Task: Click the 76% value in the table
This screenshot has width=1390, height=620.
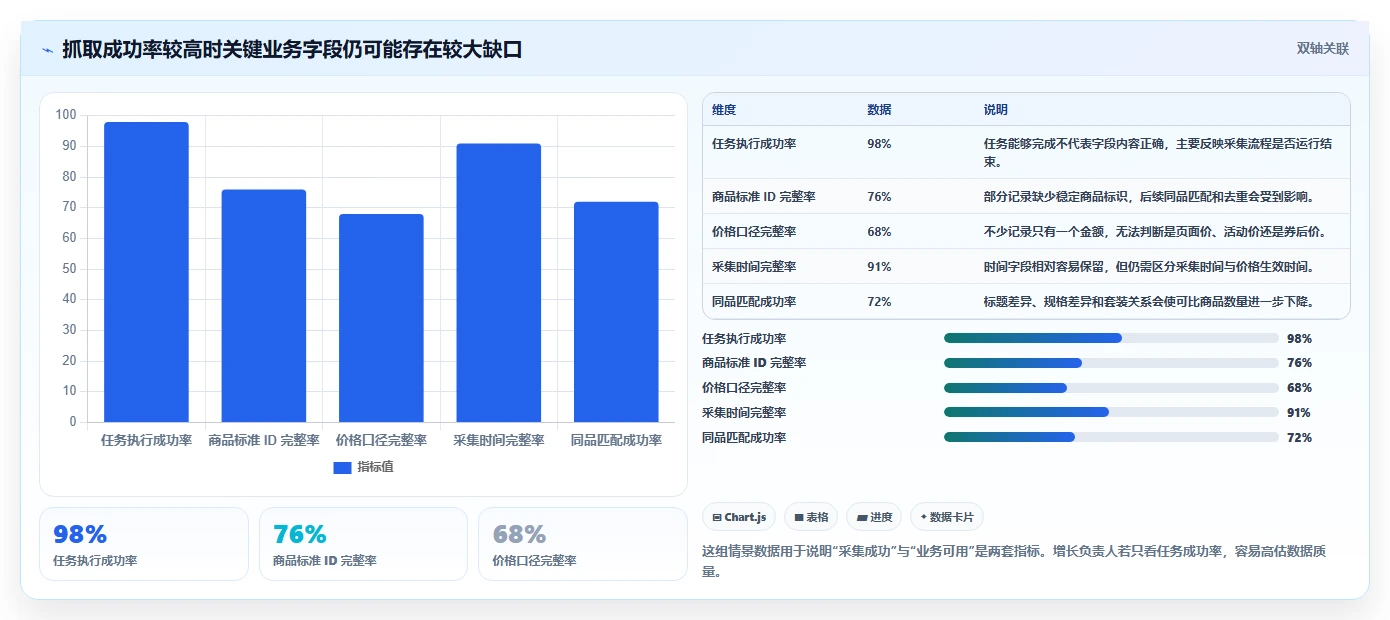Action: pos(879,197)
